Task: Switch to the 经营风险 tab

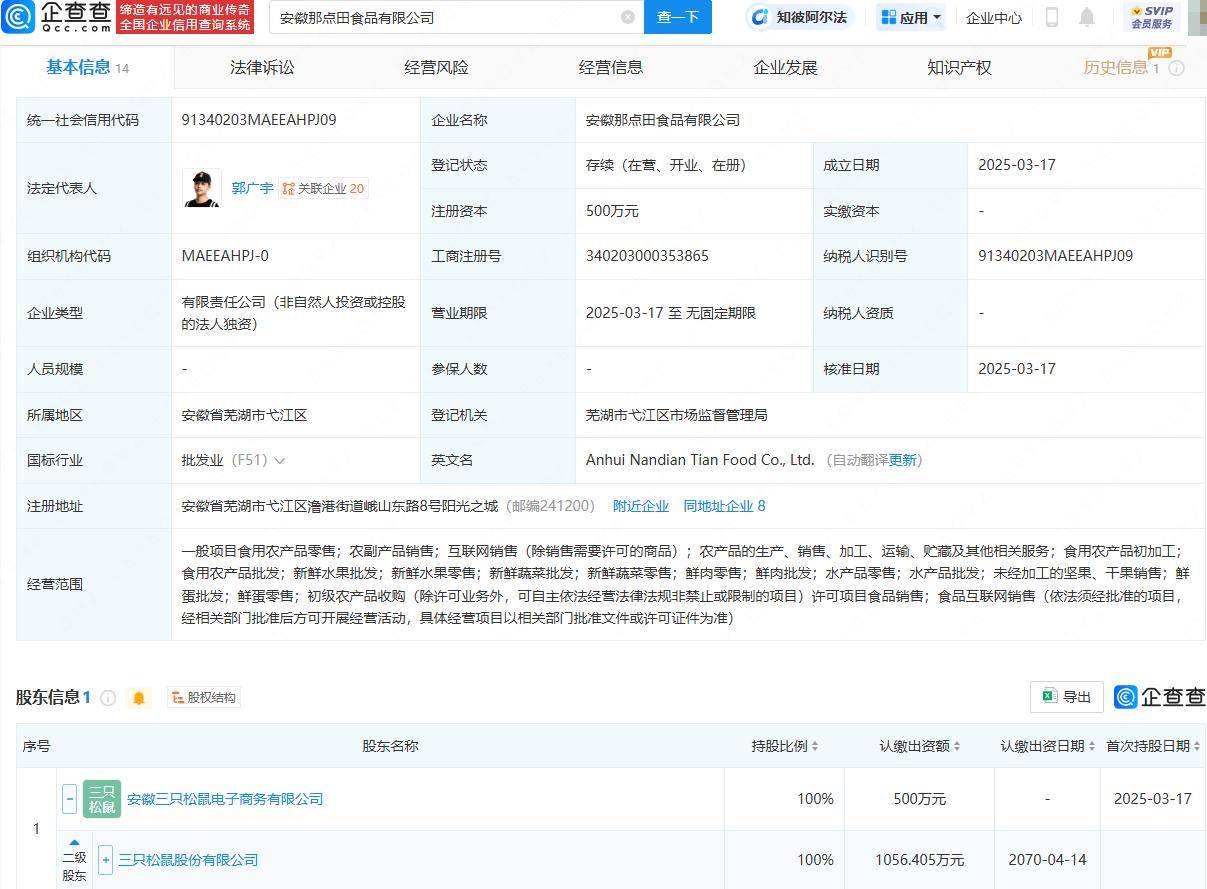Action: point(436,67)
